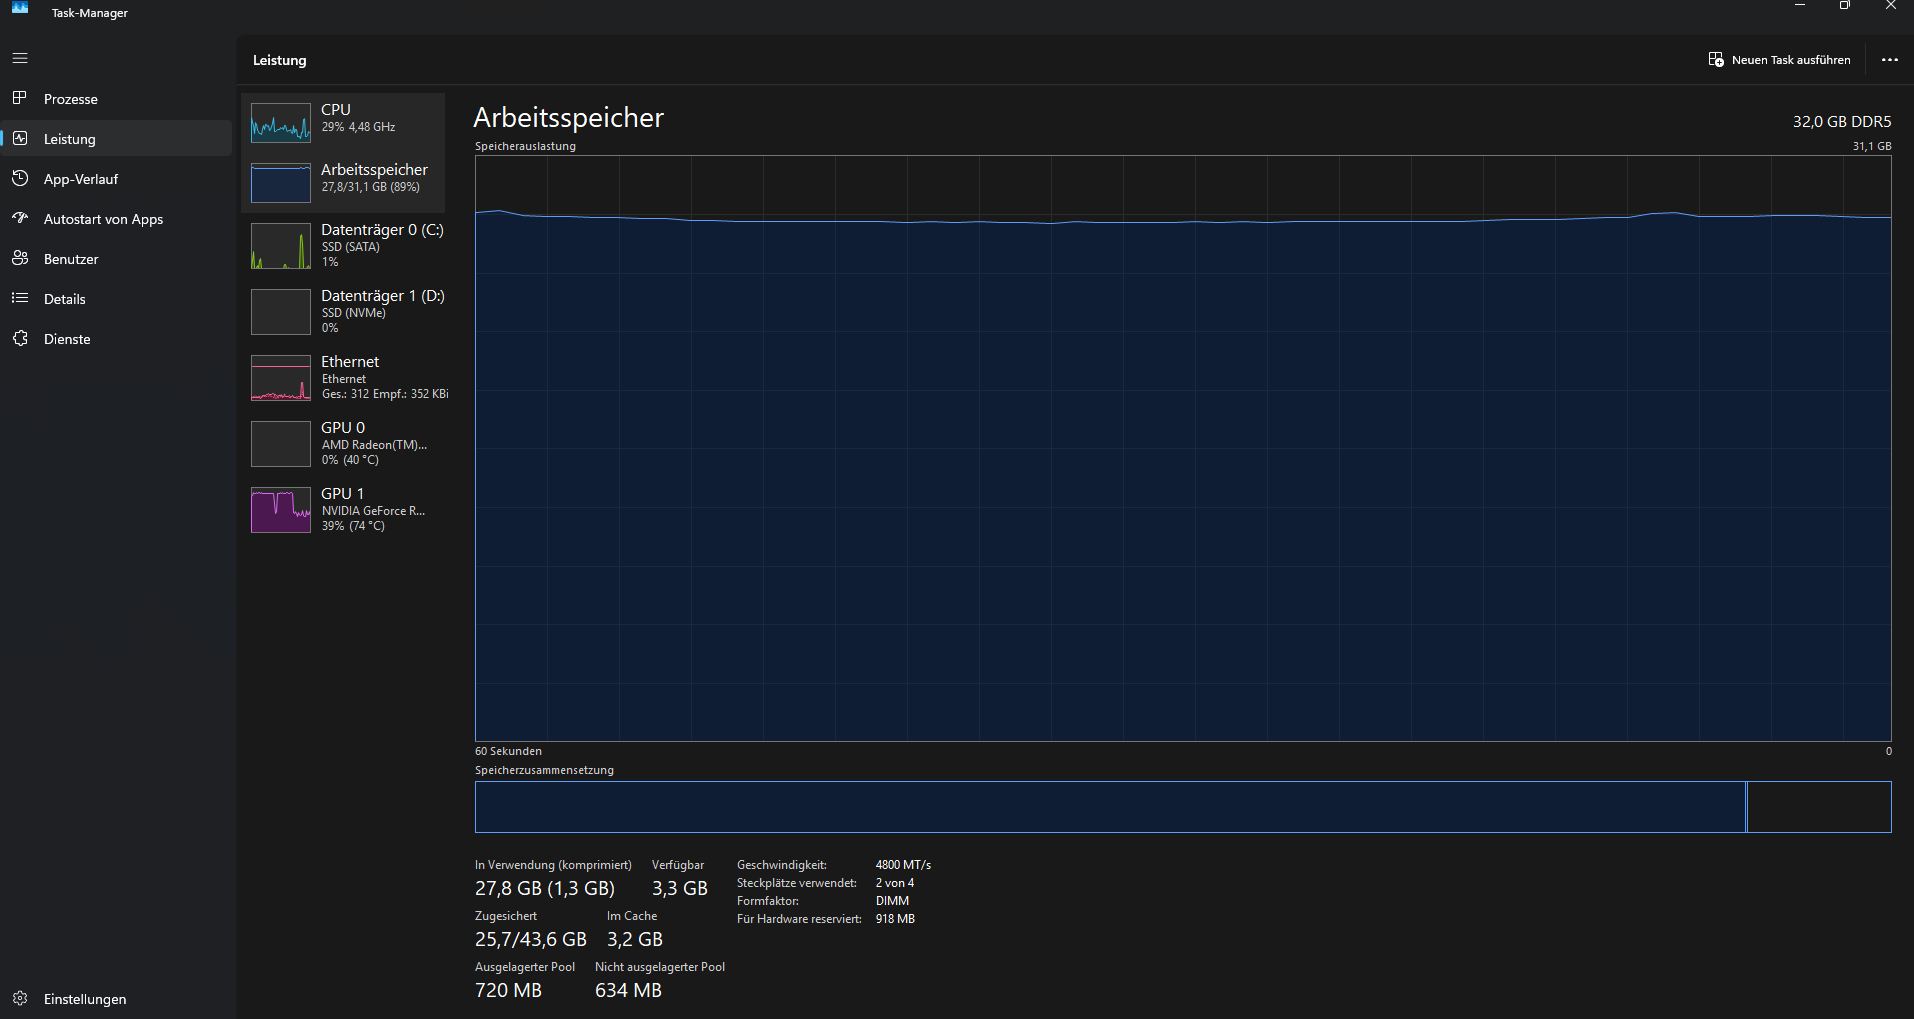This screenshot has height=1019, width=1914.
Task: Select the CPU performance entry label
Action: tap(336, 109)
